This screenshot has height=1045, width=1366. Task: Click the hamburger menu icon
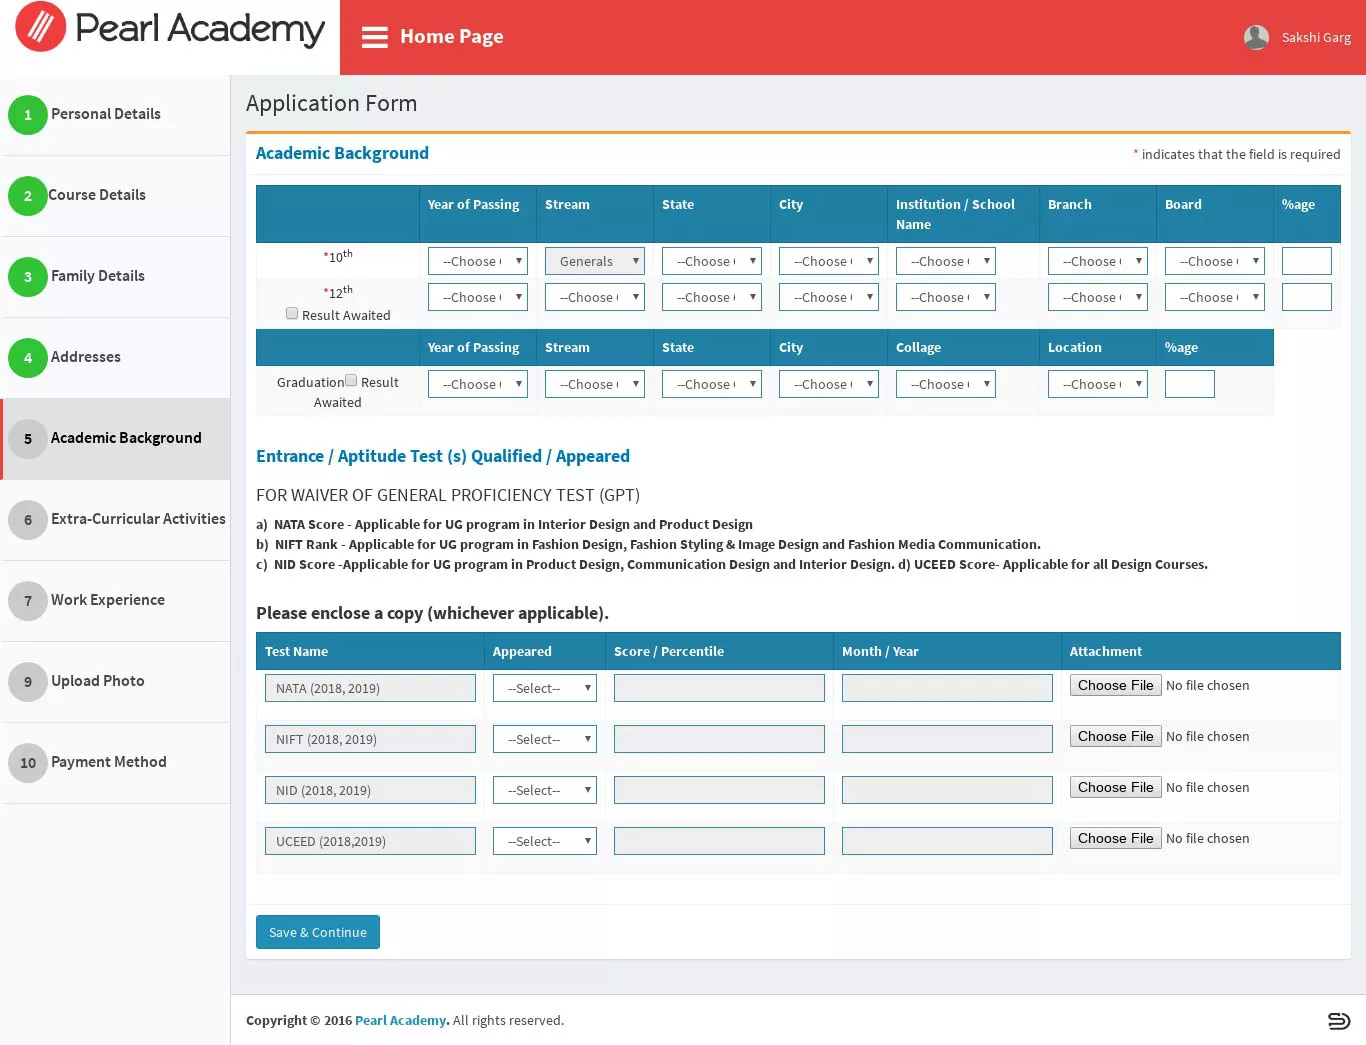click(375, 37)
